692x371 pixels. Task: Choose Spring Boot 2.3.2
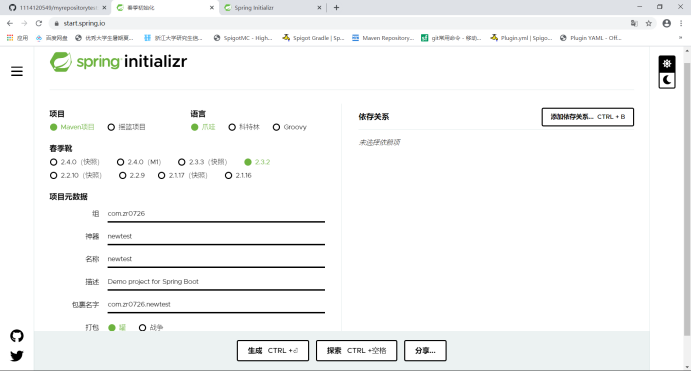click(x=257, y=162)
